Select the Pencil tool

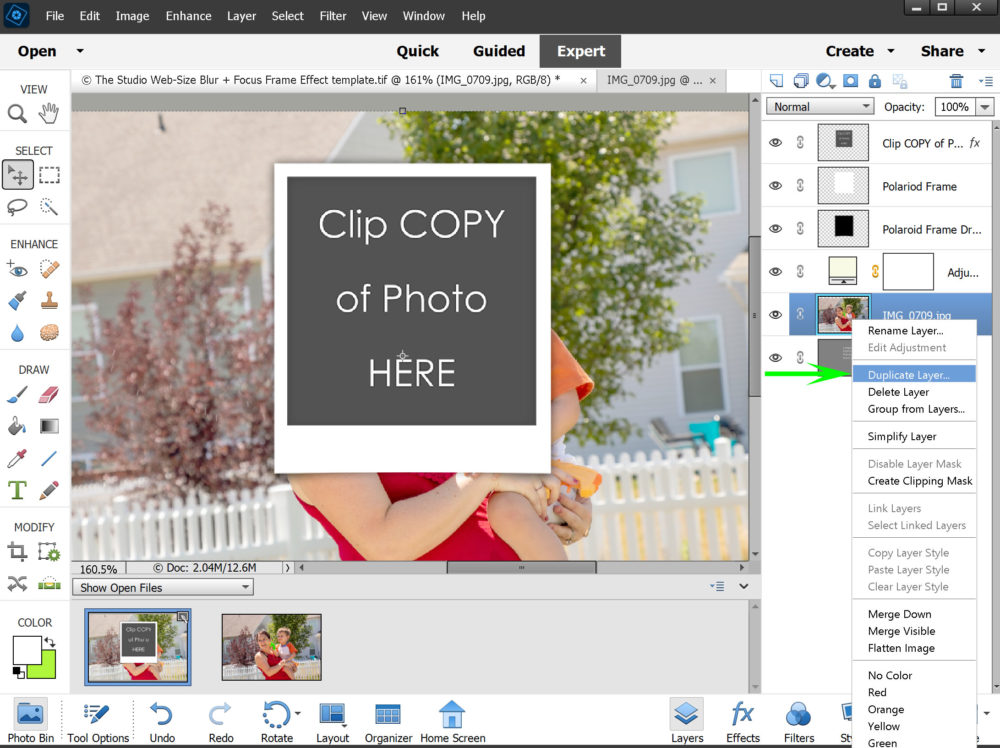(49, 490)
